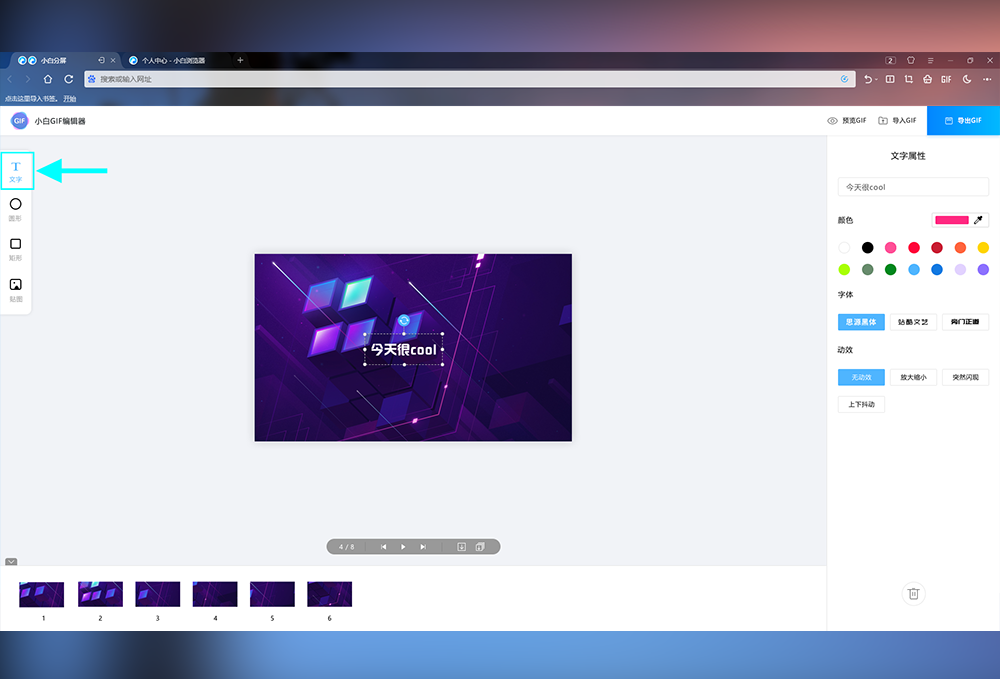The image size is (1000, 679).
Task: Click the speed icon in the address bar
Action: (x=844, y=79)
